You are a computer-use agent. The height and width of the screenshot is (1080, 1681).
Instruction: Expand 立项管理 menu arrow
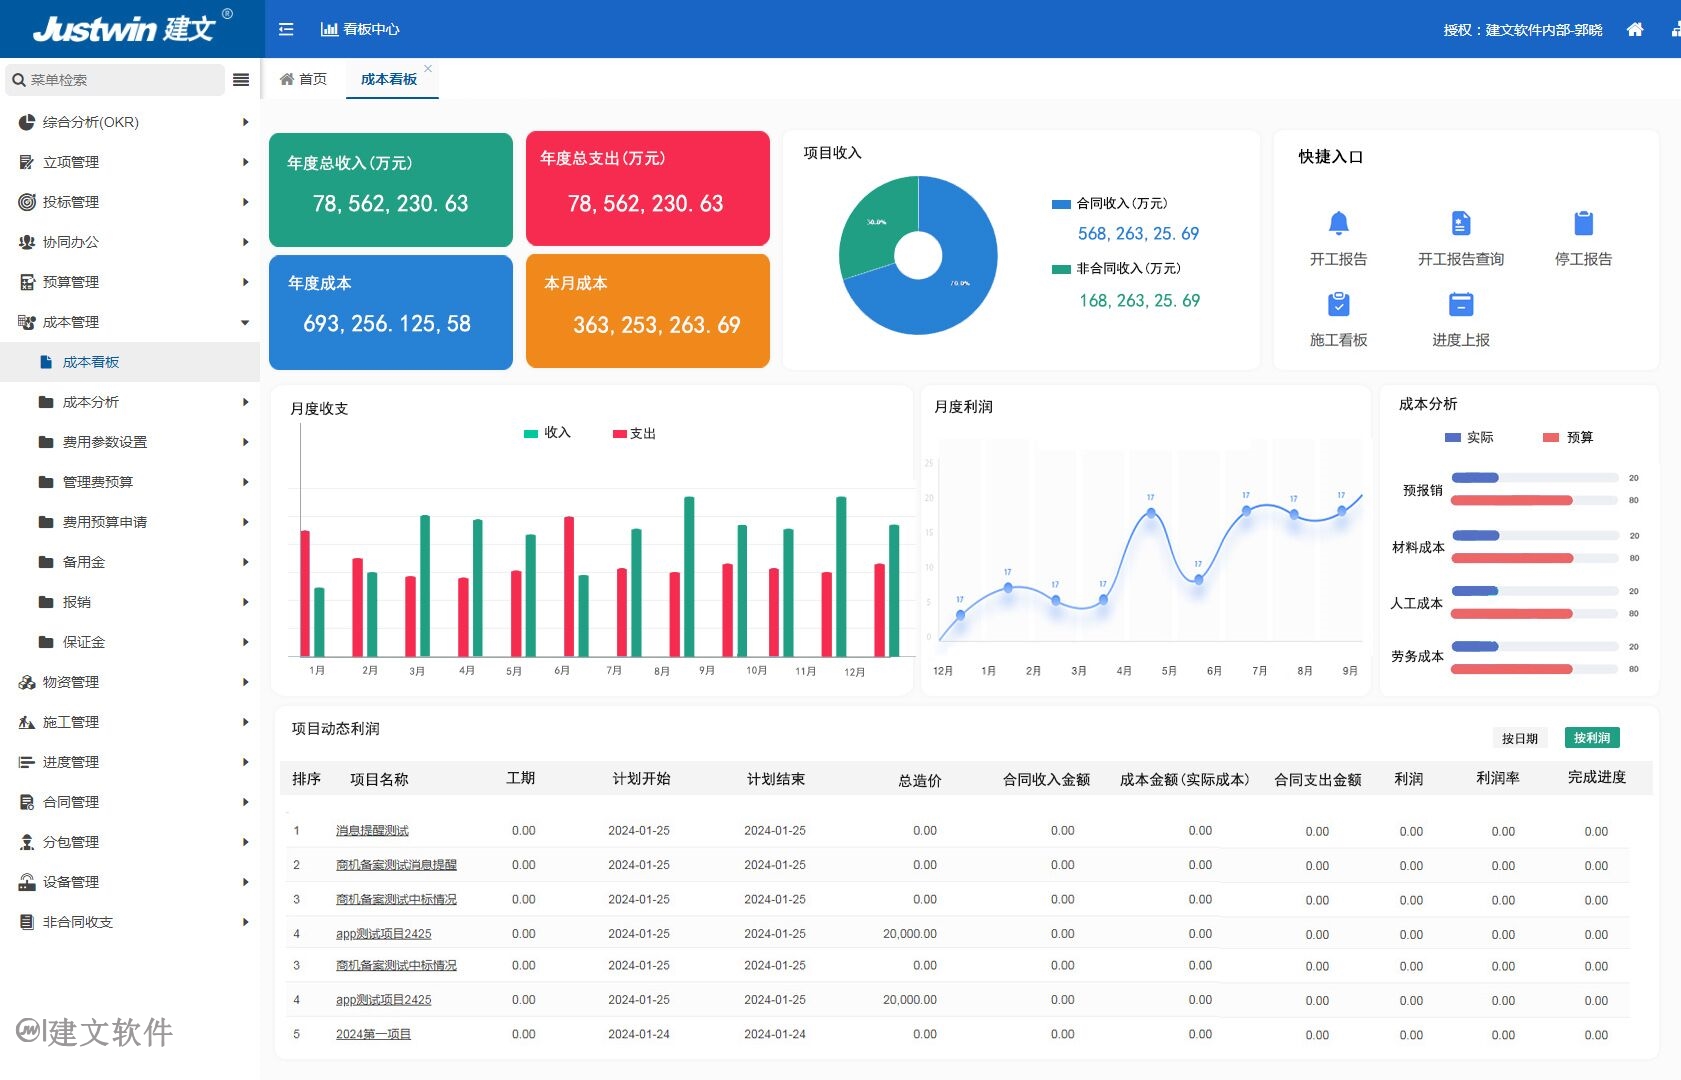pos(245,162)
